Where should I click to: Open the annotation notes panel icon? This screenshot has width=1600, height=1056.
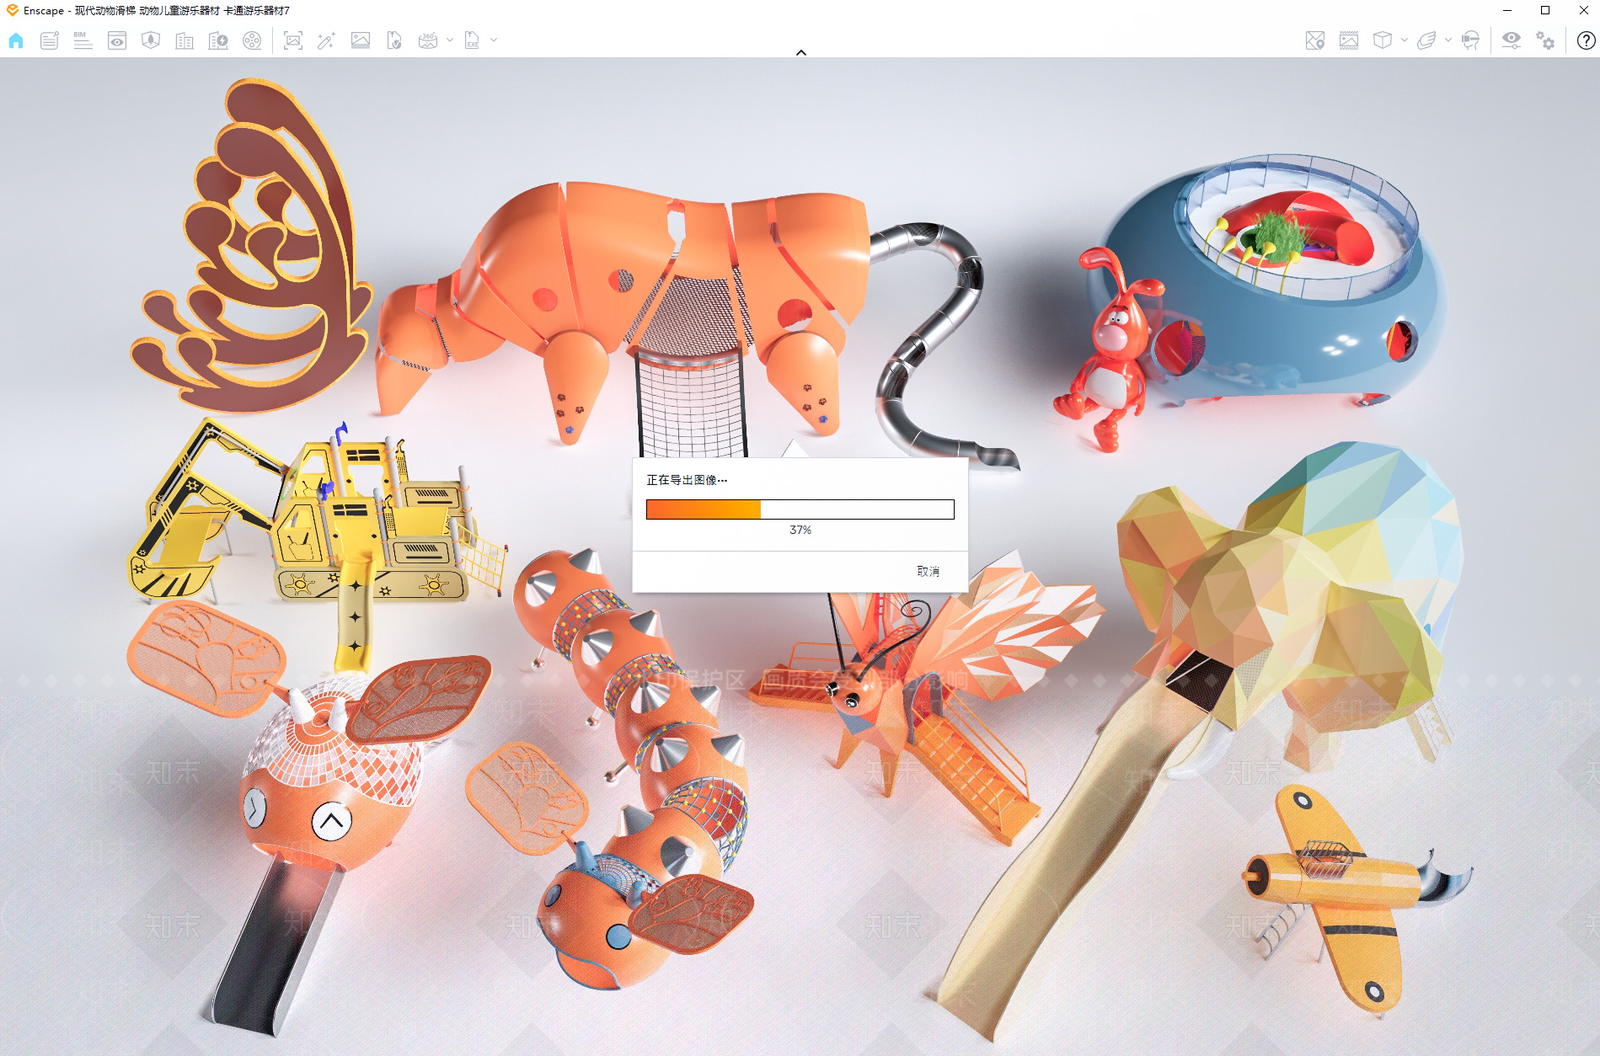point(49,41)
